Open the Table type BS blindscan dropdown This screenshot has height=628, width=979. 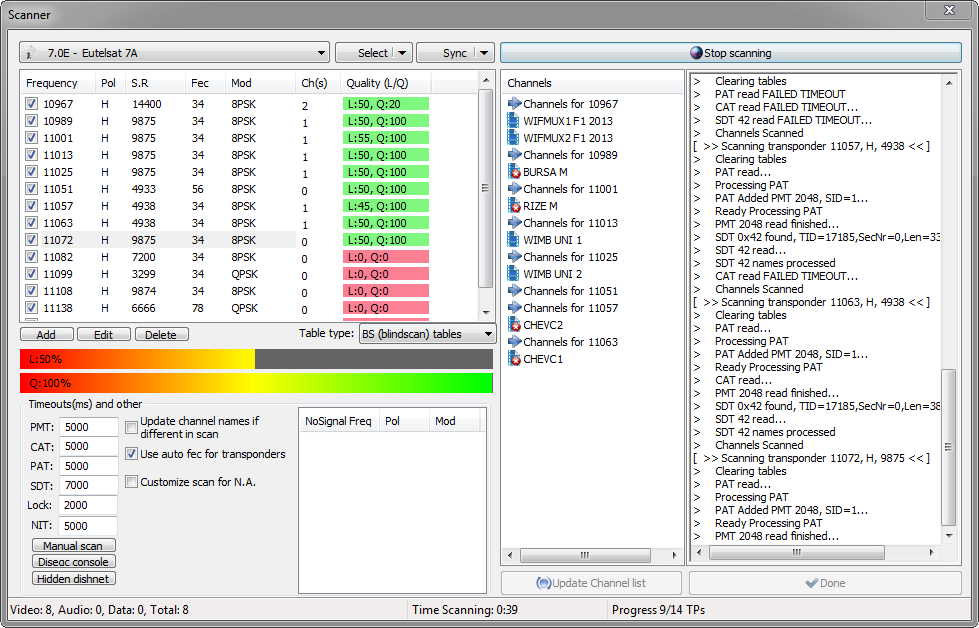428,334
